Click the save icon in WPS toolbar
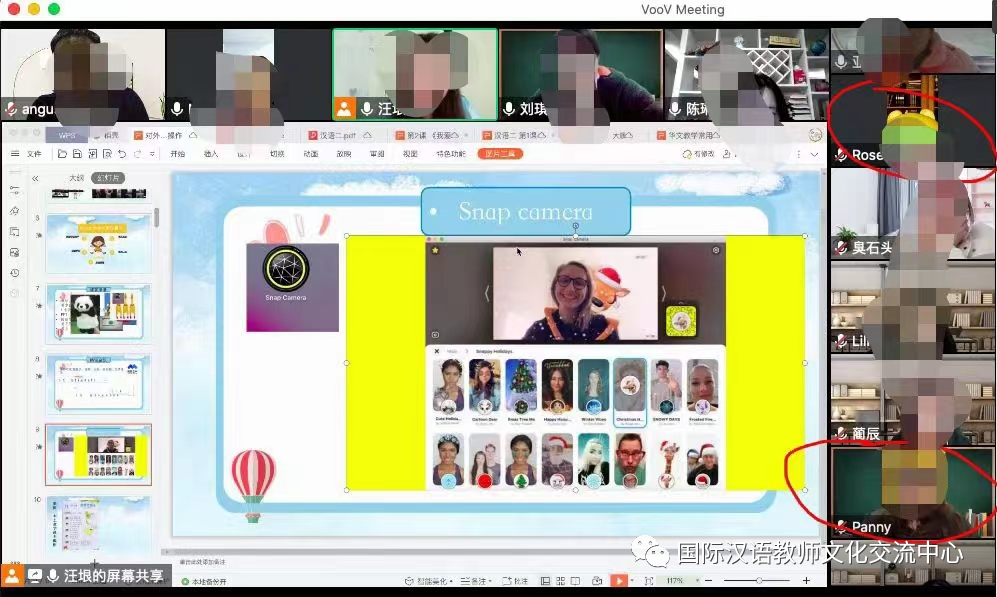The width and height of the screenshot is (997, 597). pyautogui.click(x=77, y=154)
